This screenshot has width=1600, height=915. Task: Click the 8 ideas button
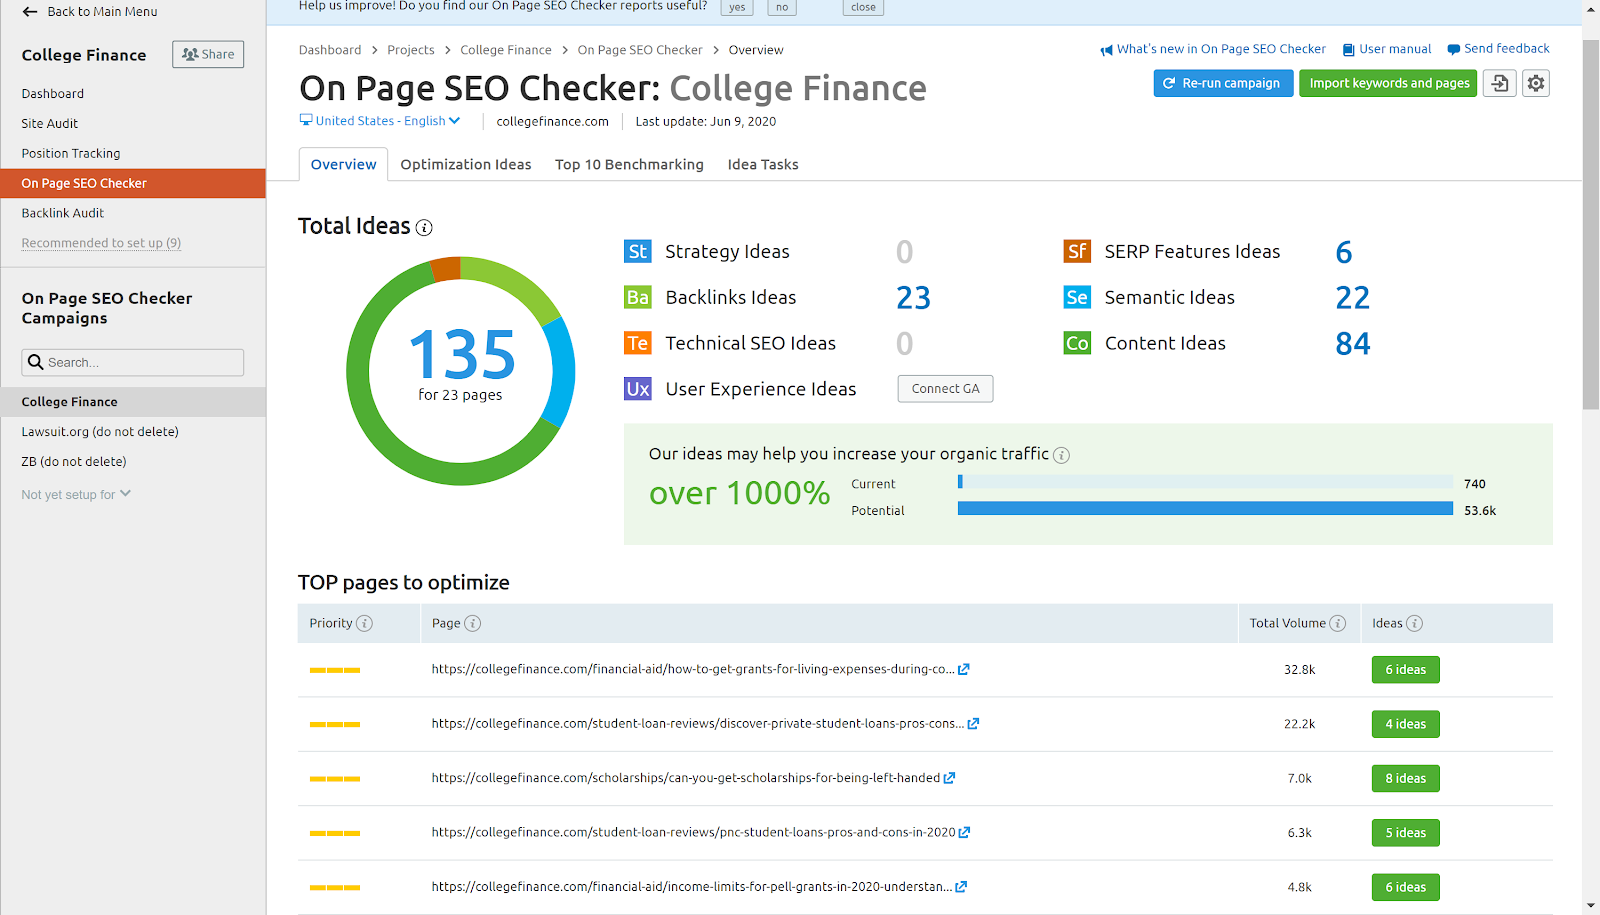(1405, 778)
